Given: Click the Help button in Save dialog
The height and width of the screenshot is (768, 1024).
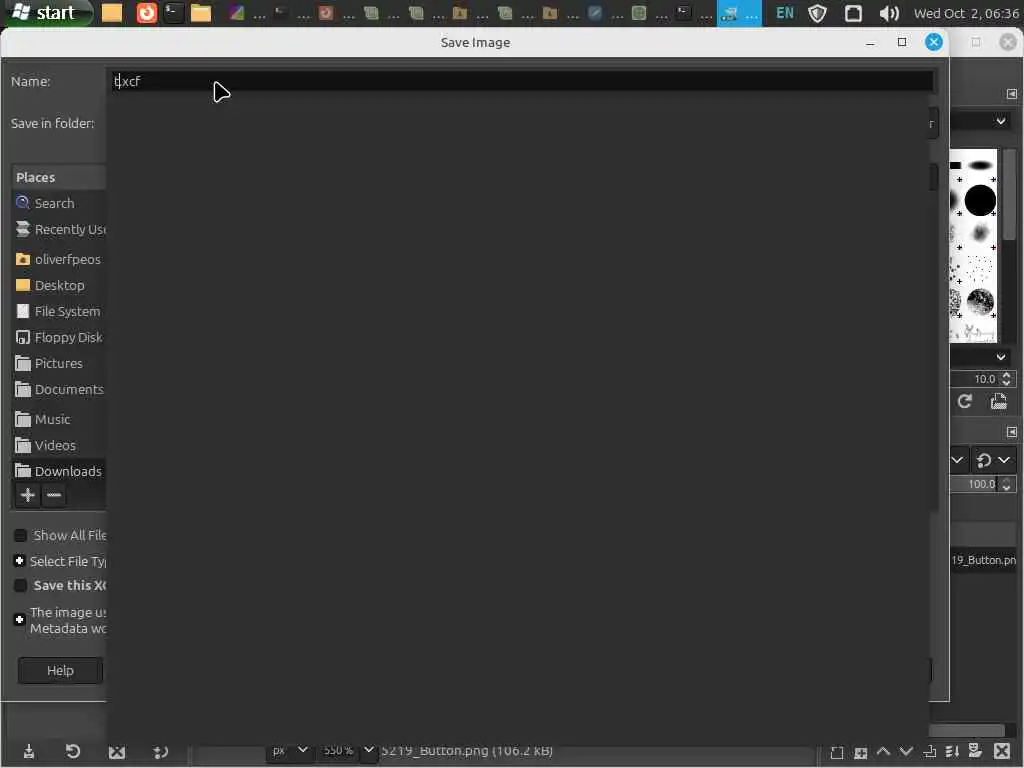Looking at the screenshot, I should pos(60,671).
